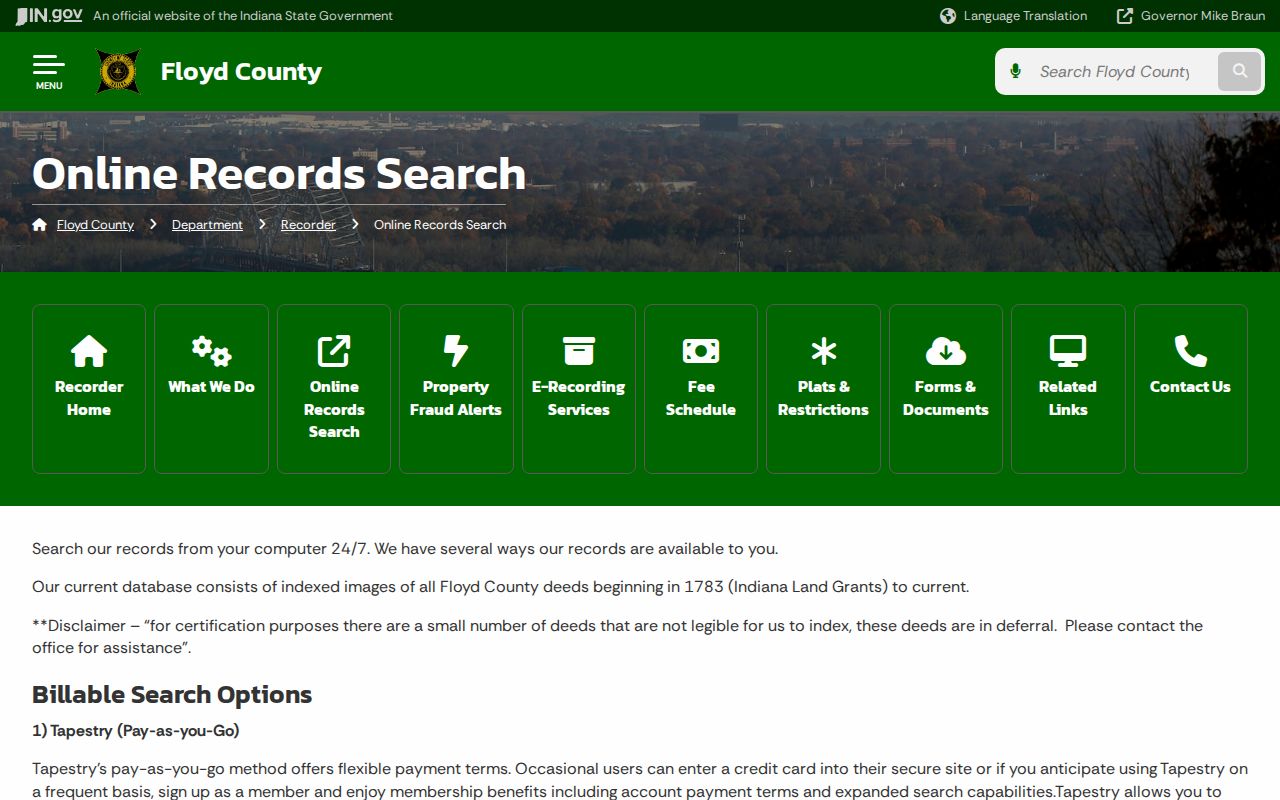The image size is (1280, 800).
Task: Click the Billable Search Options heading
Action: [x=172, y=694]
